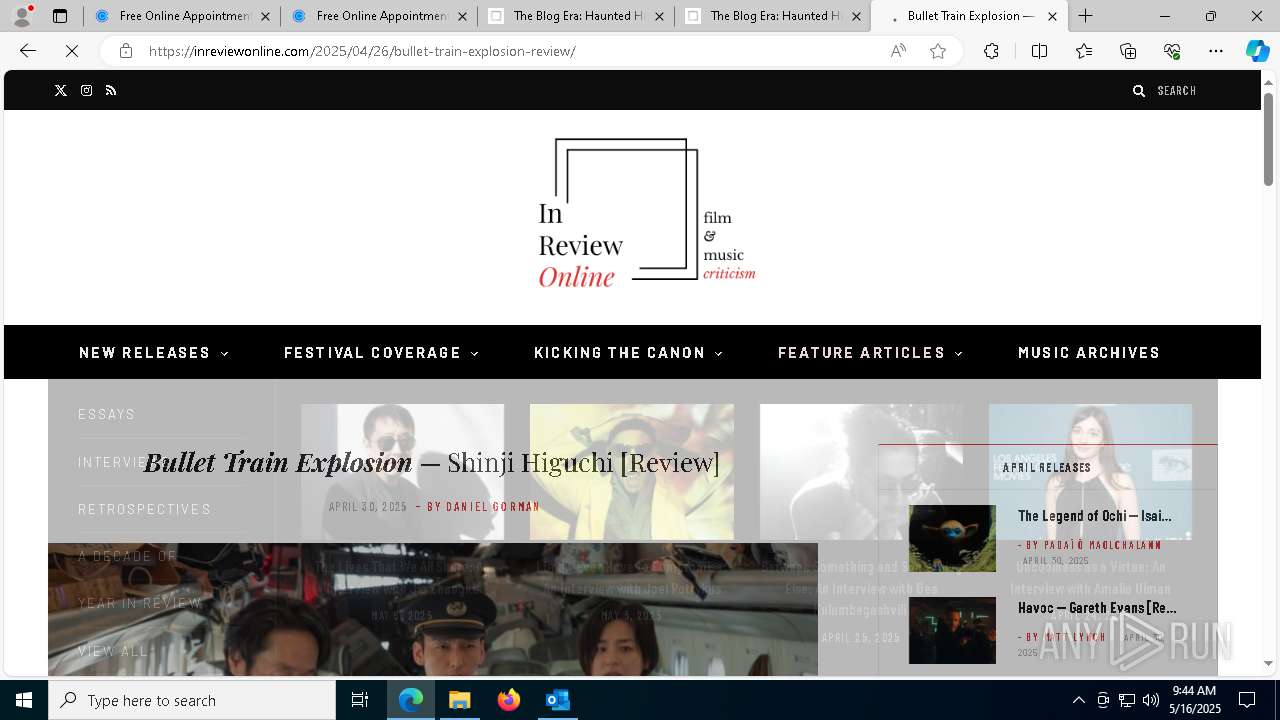Select Retrospectives in the submenu
Viewport: 1280px width, 720px height.
[145, 509]
